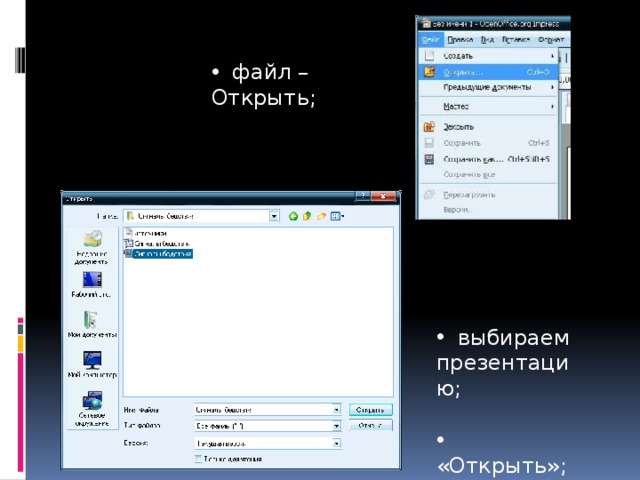Click the Открыть button in Open dialog
Image resolution: width=640 pixels, height=480 pixels.
tap(371, 410)
